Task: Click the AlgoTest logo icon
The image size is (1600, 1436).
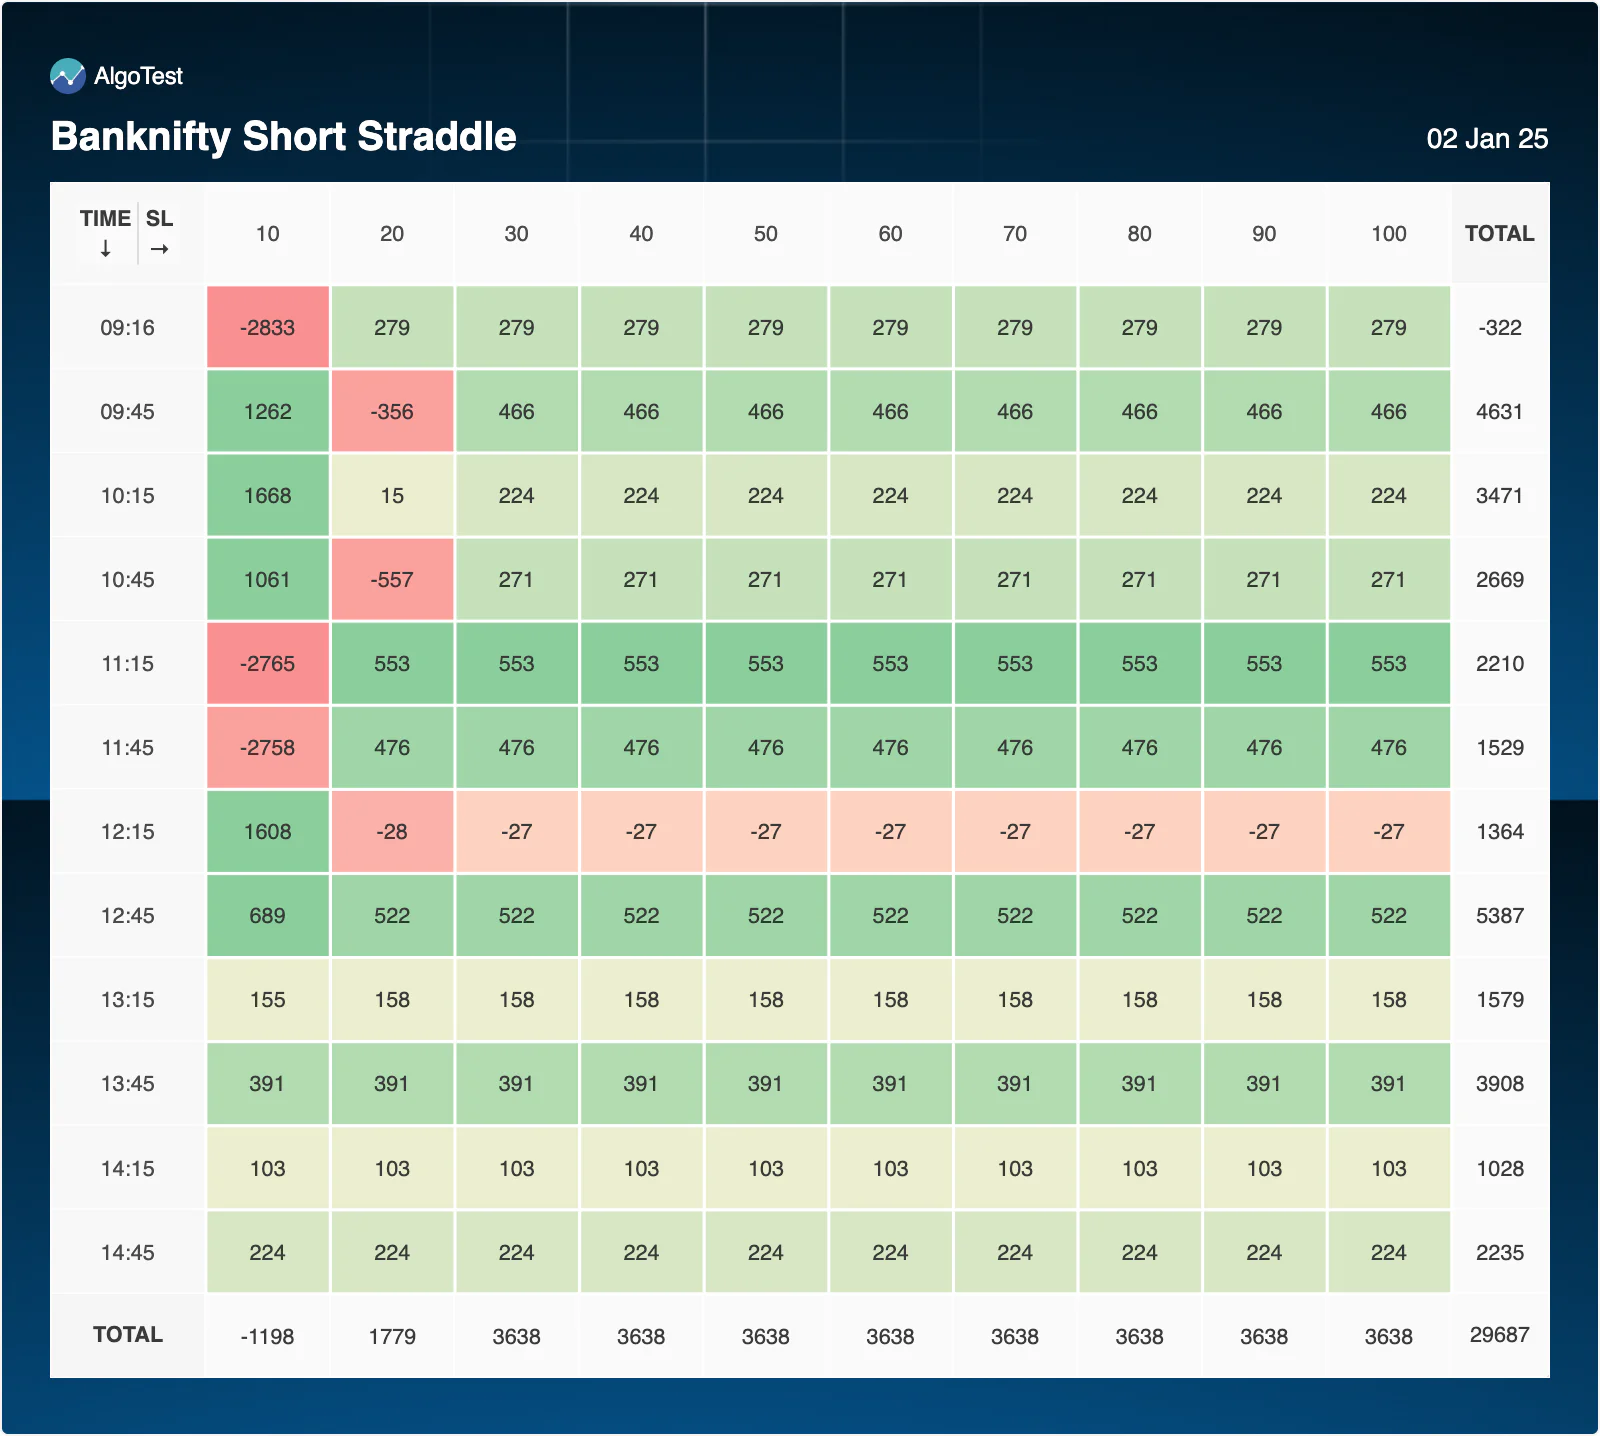Action: pyautogui.click(x=68, y=76)
